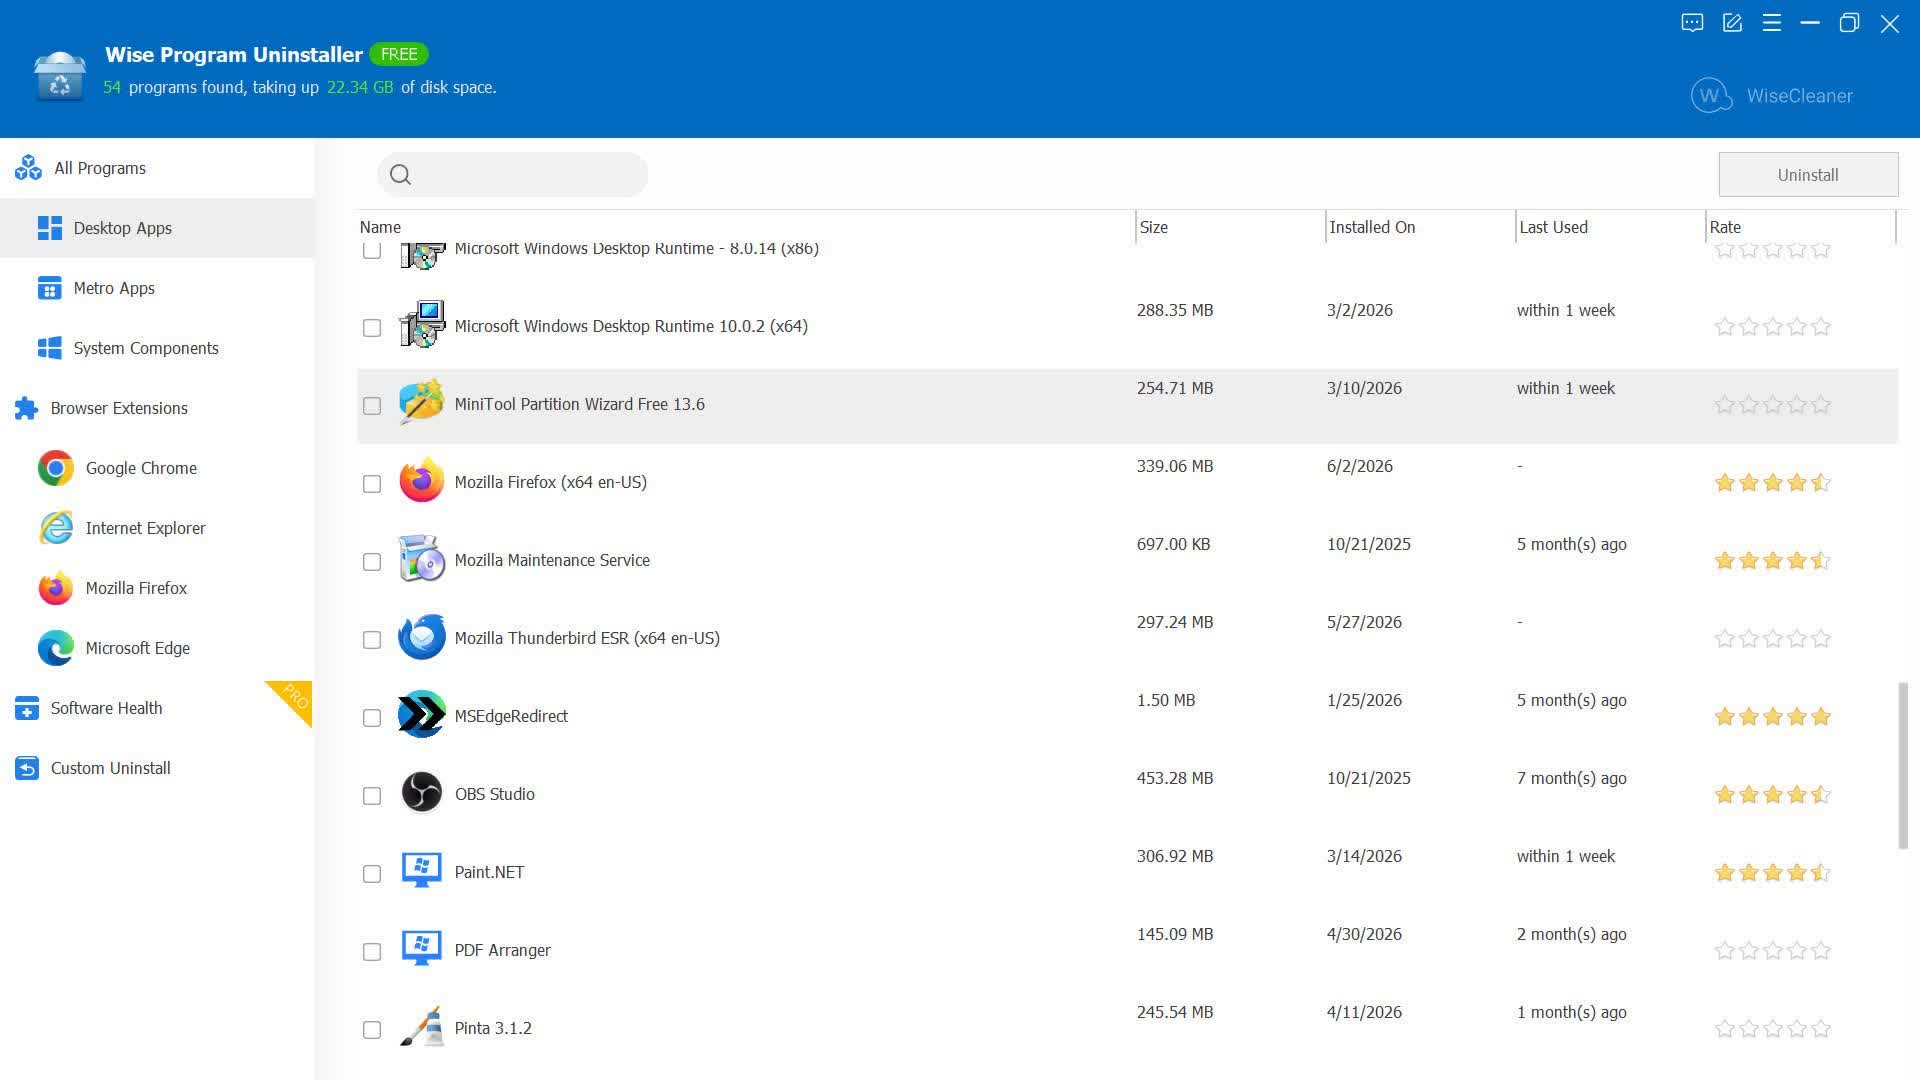Click the FREE edition badge
The height and width of the screenshot is (1080, 1920).
click(399, 54)
